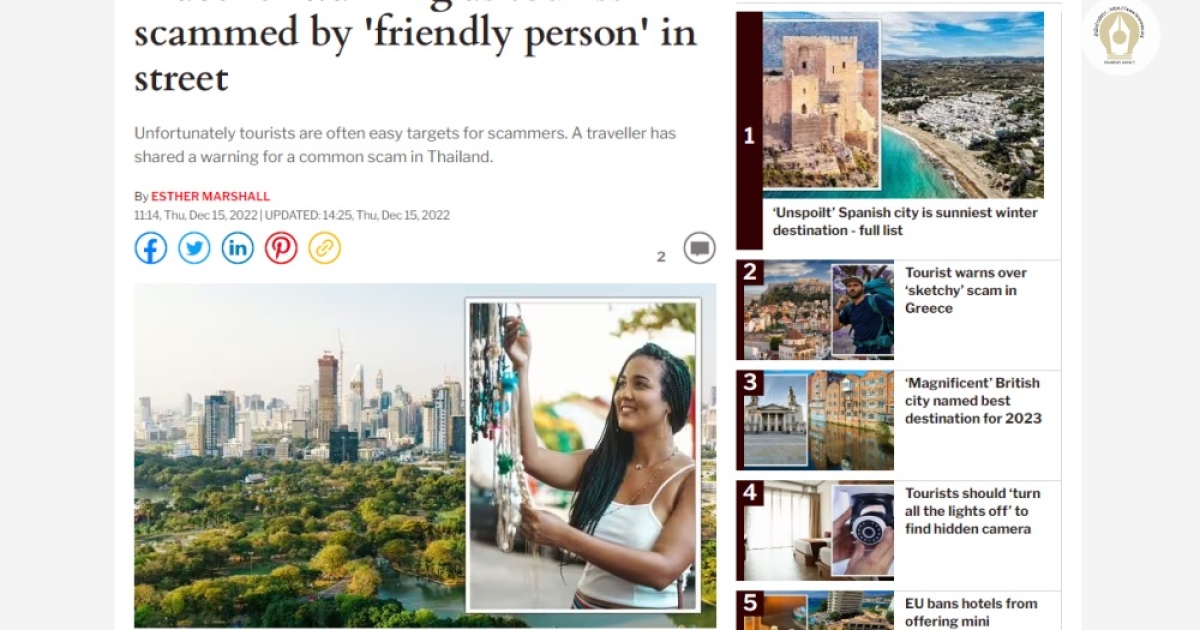Open 'Unspoilt' Spanish city sunniest winter article
This screenshot has height=630, width=1200.
905,221
